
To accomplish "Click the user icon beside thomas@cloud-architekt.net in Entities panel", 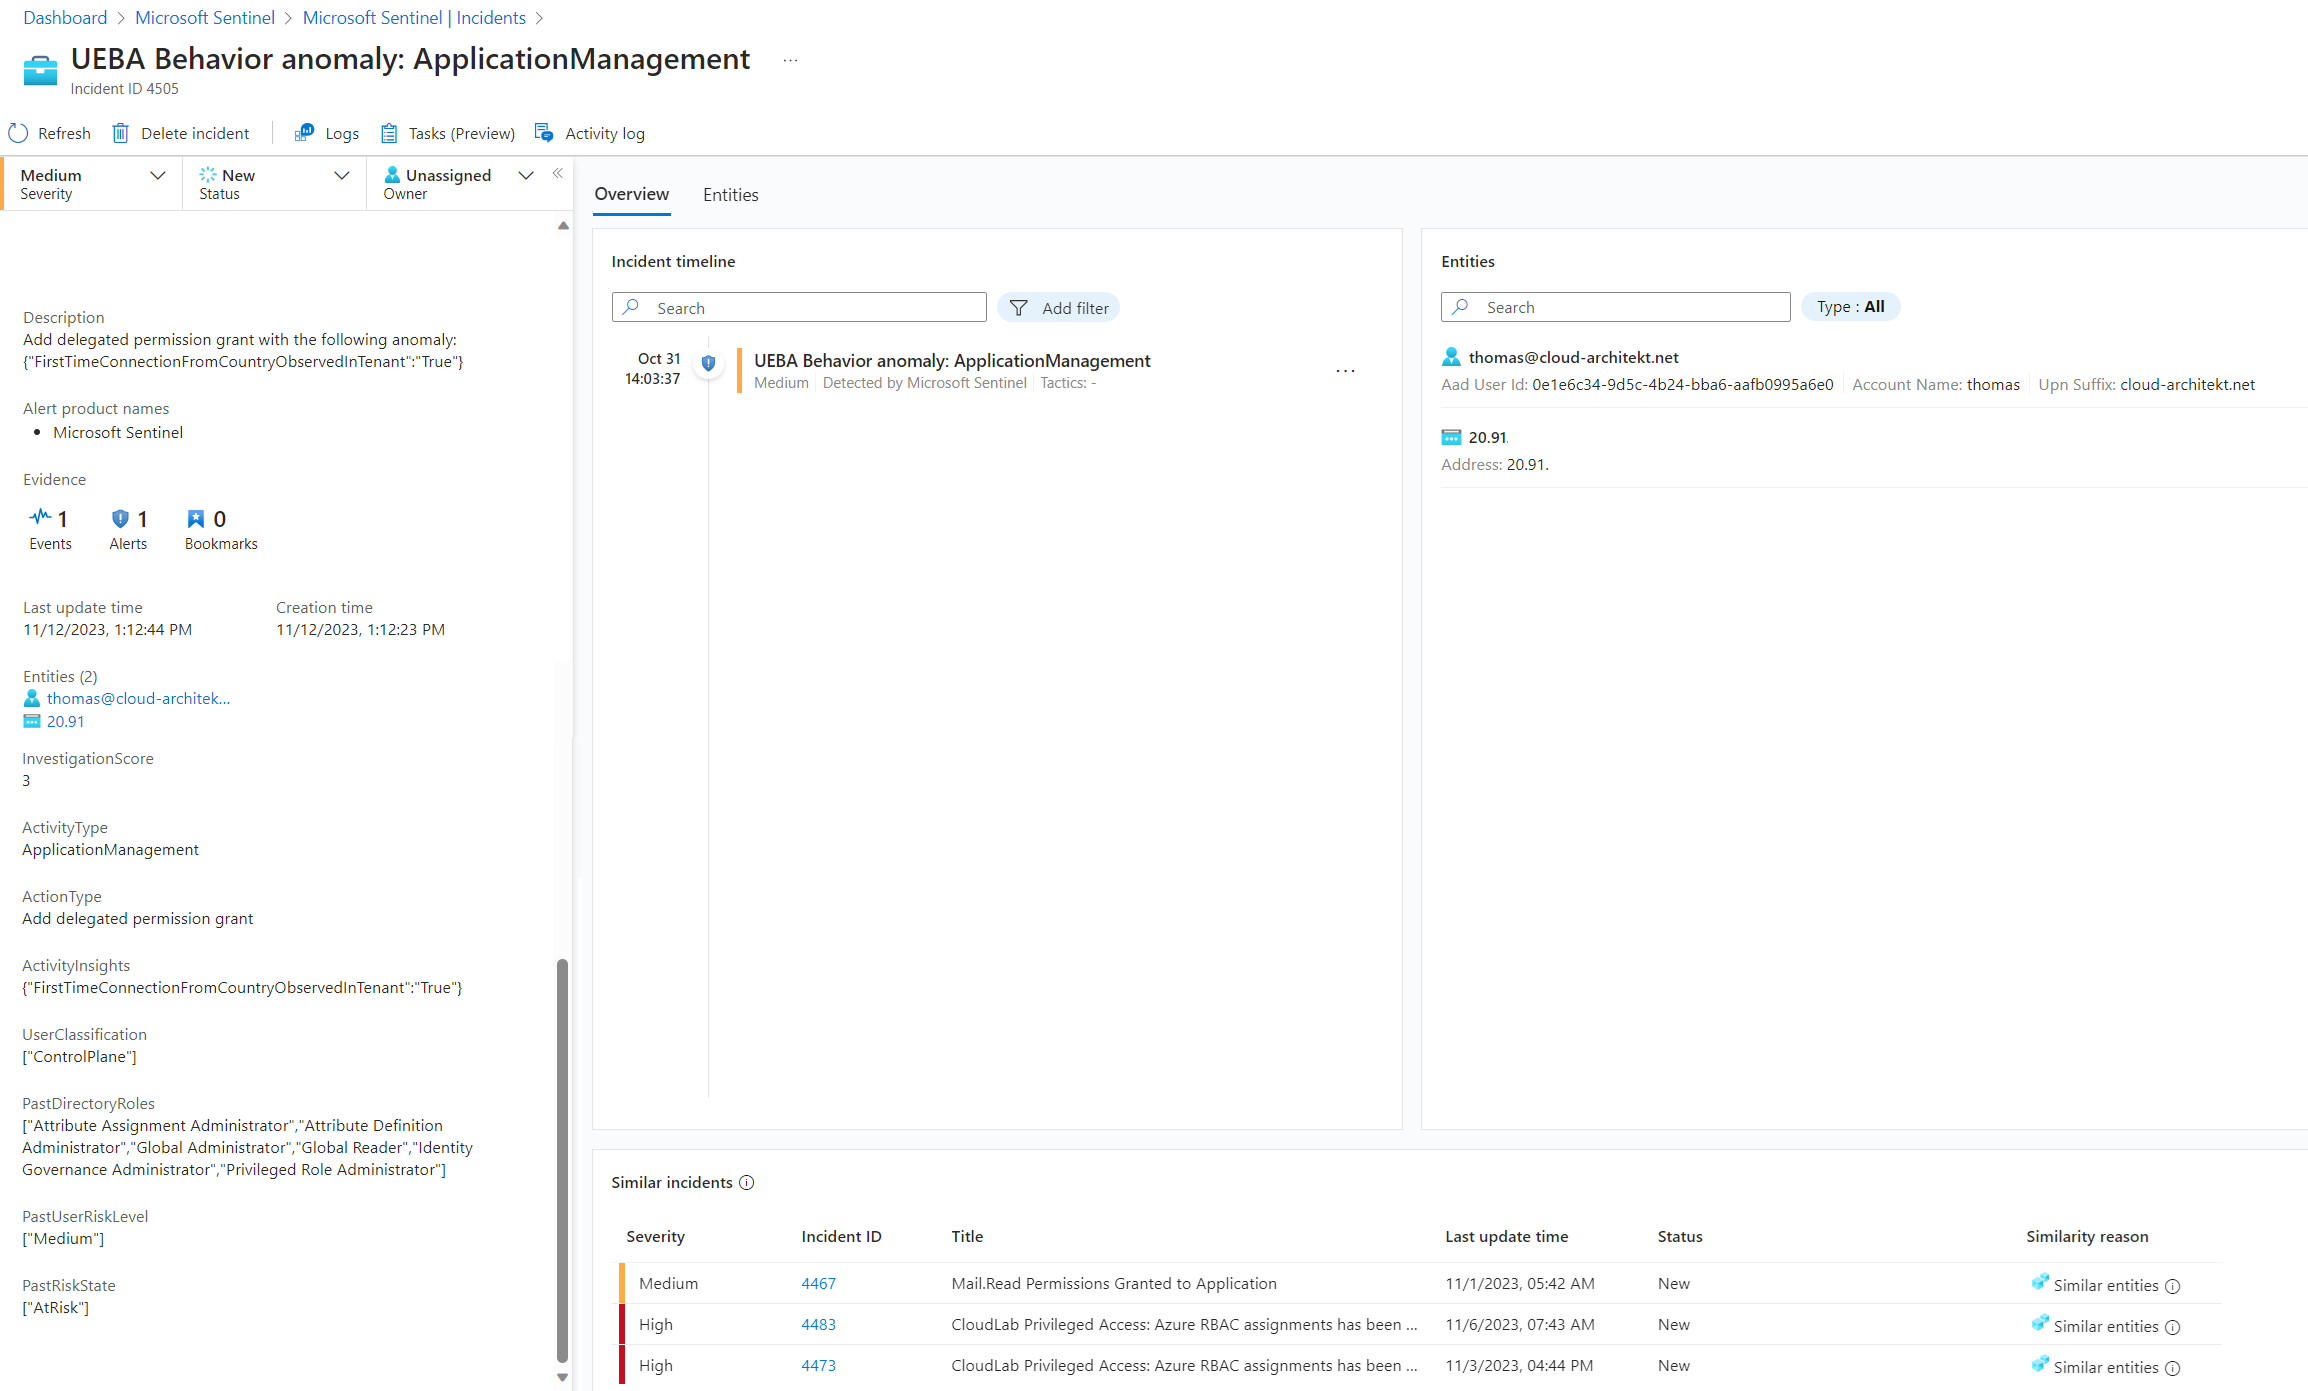I will [1451, 357].
